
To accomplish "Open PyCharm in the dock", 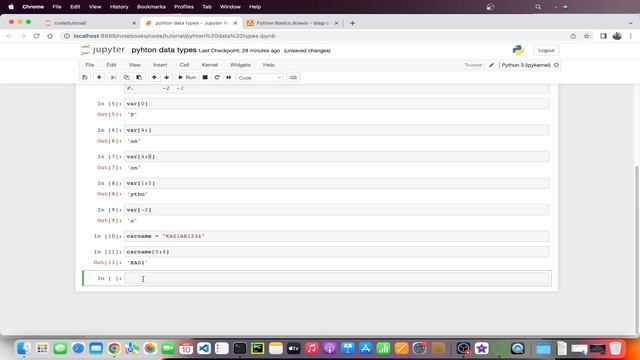I will click(258, 348).
